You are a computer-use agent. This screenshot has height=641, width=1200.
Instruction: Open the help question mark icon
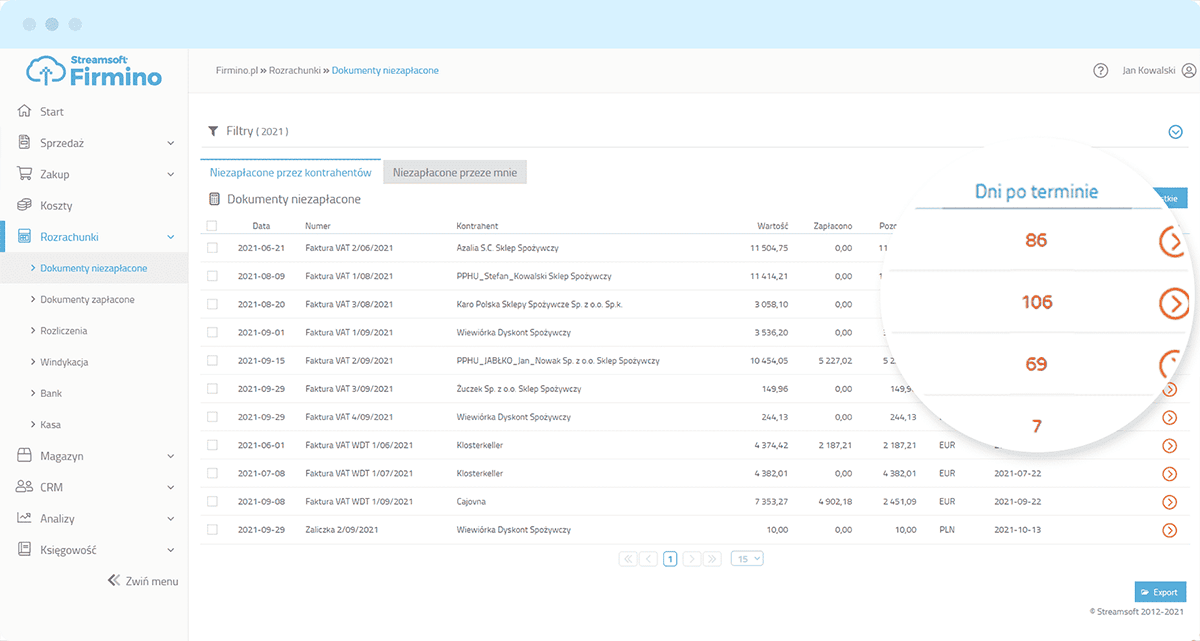coord(1101,71)
